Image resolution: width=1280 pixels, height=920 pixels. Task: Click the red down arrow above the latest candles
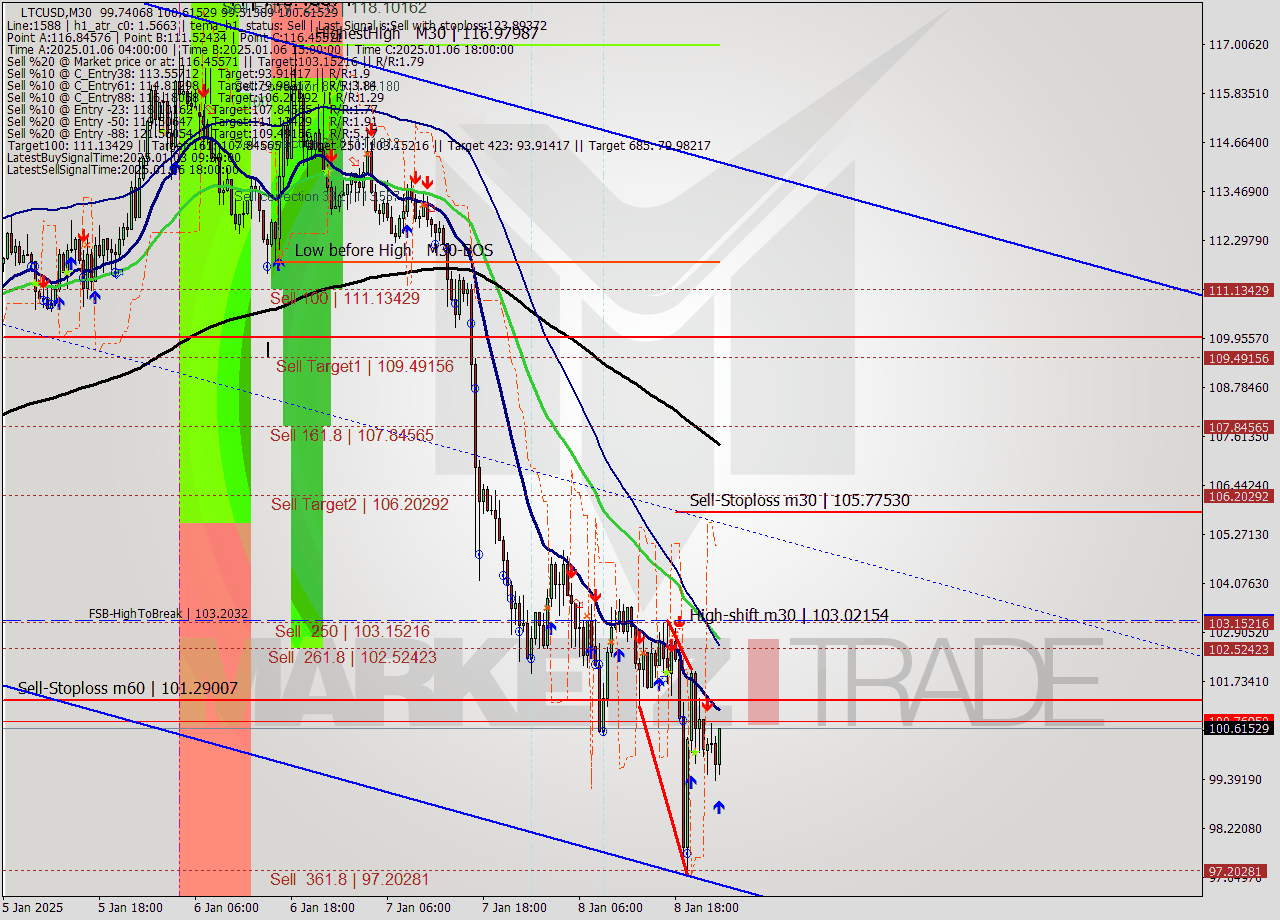click(x=707, y=706)
